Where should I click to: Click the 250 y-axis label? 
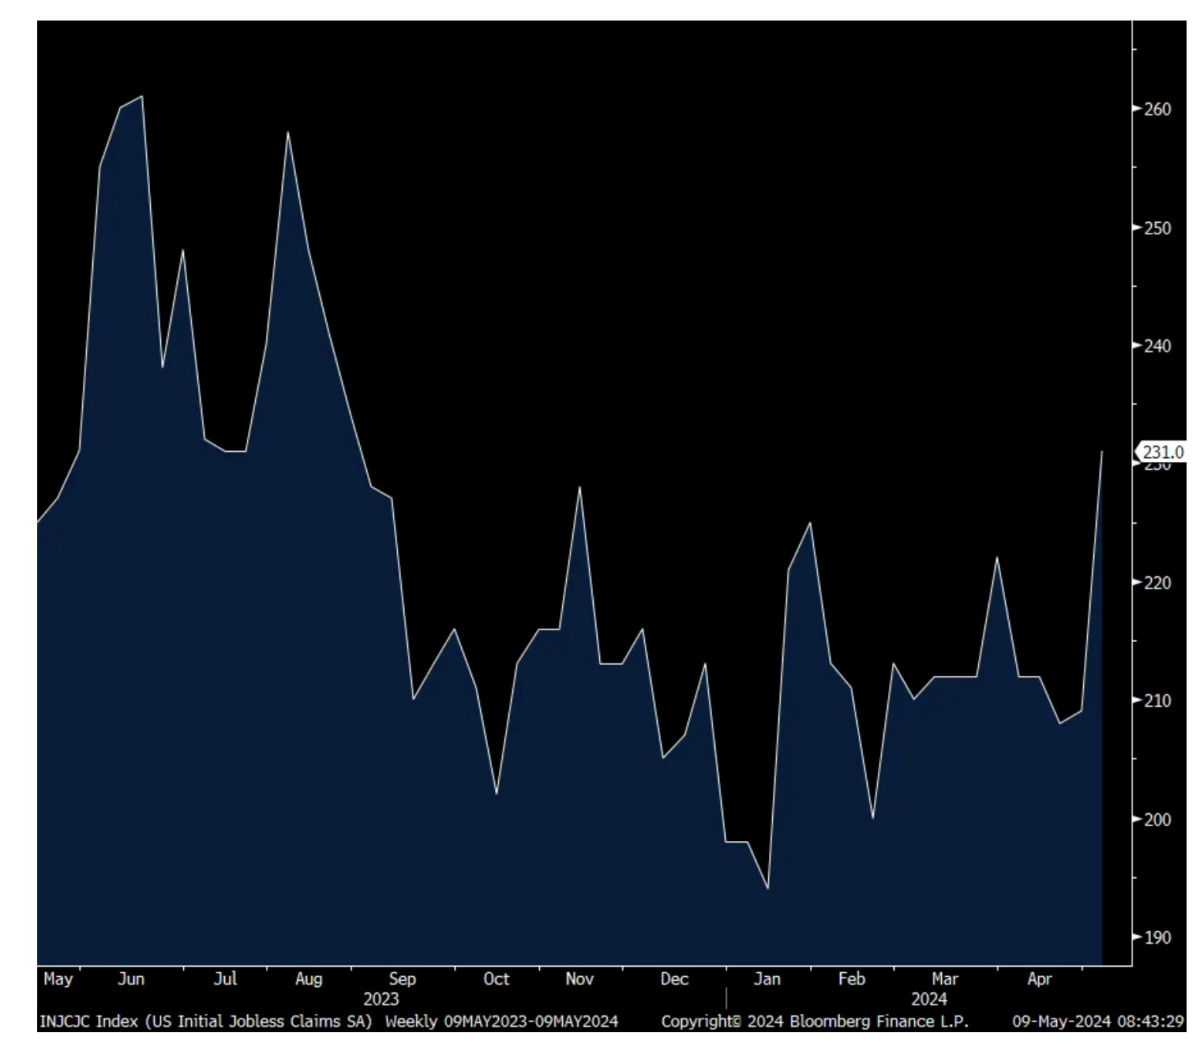click(x=1157, y=228)
